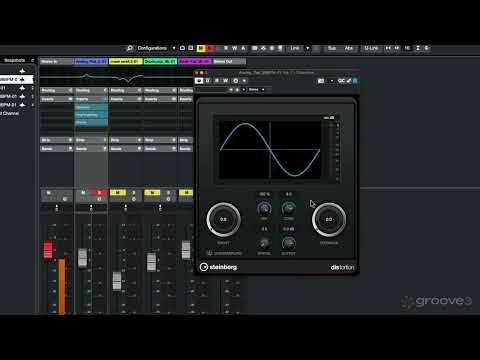Image resolution: width=480 pixels, height=360 pixels.
Task: Click the large Feedback knob in Distortion plugin
Action: 329,219
